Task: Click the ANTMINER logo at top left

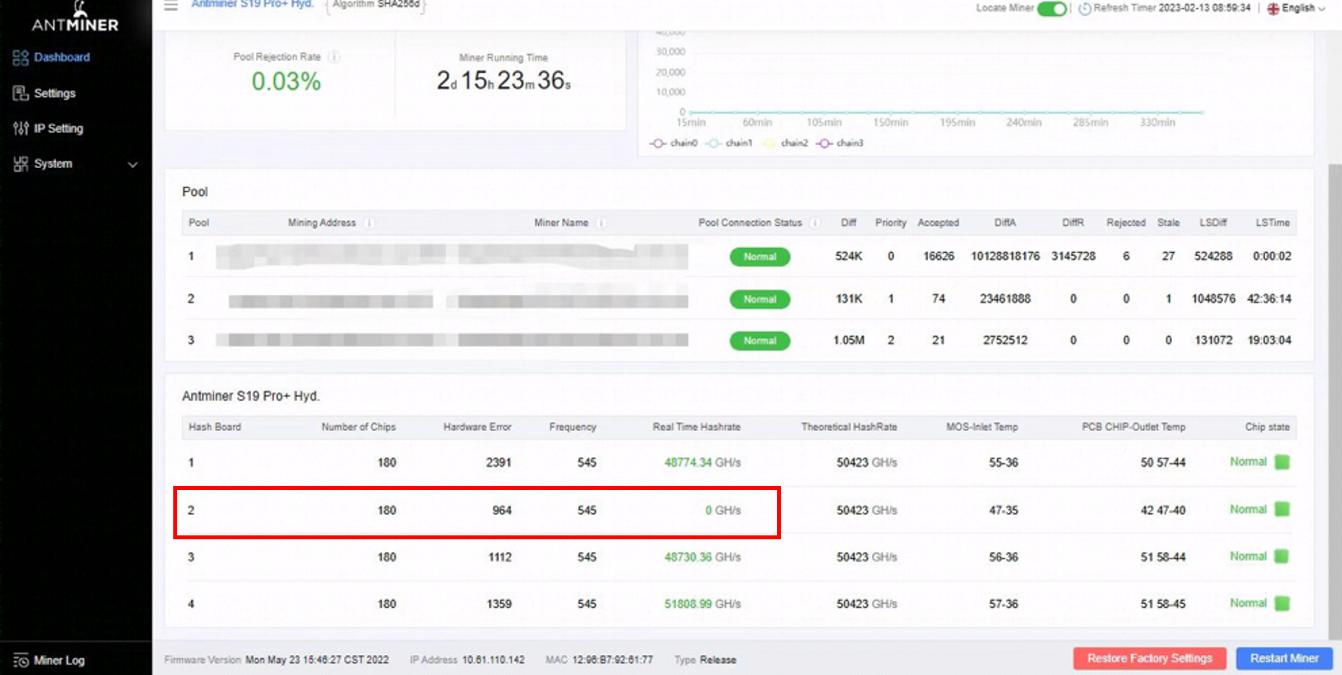Action: point(77,18)
